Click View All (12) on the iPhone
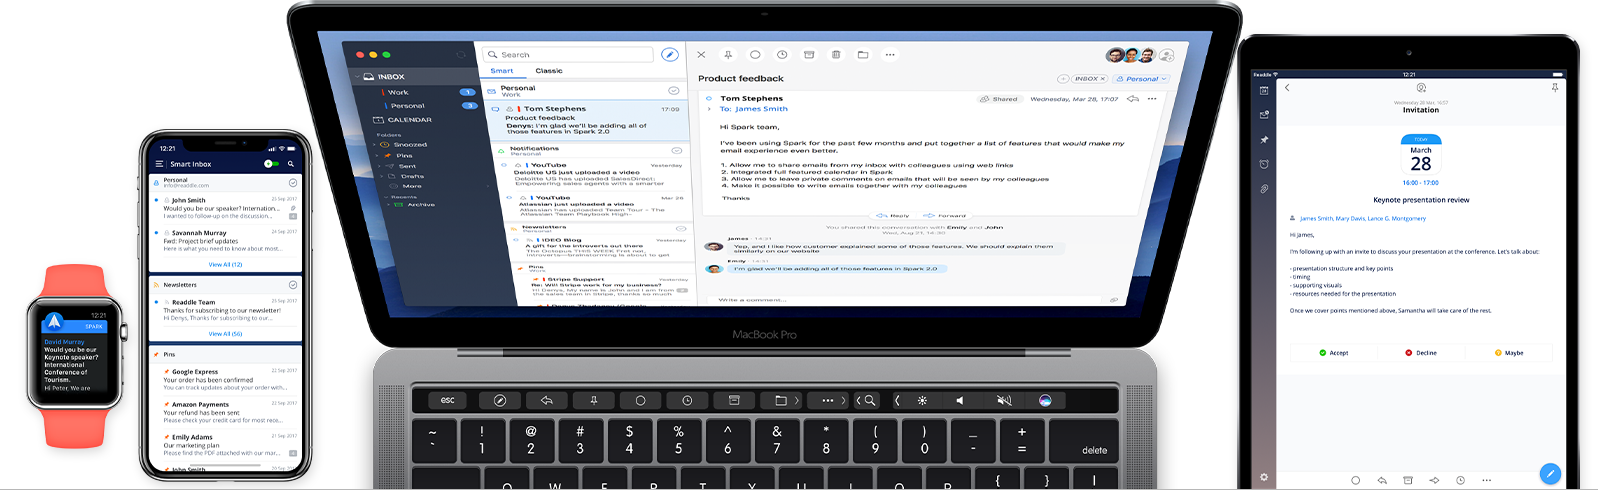The image size is (1600, 490). pyautogui.click(x=225, y=264)
